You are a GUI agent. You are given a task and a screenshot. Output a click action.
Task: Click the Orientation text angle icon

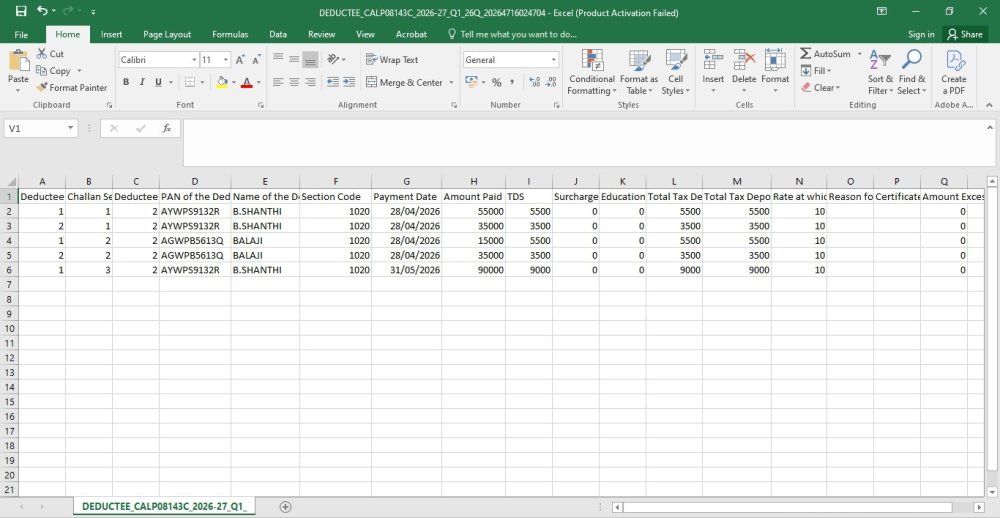[333, 59]
